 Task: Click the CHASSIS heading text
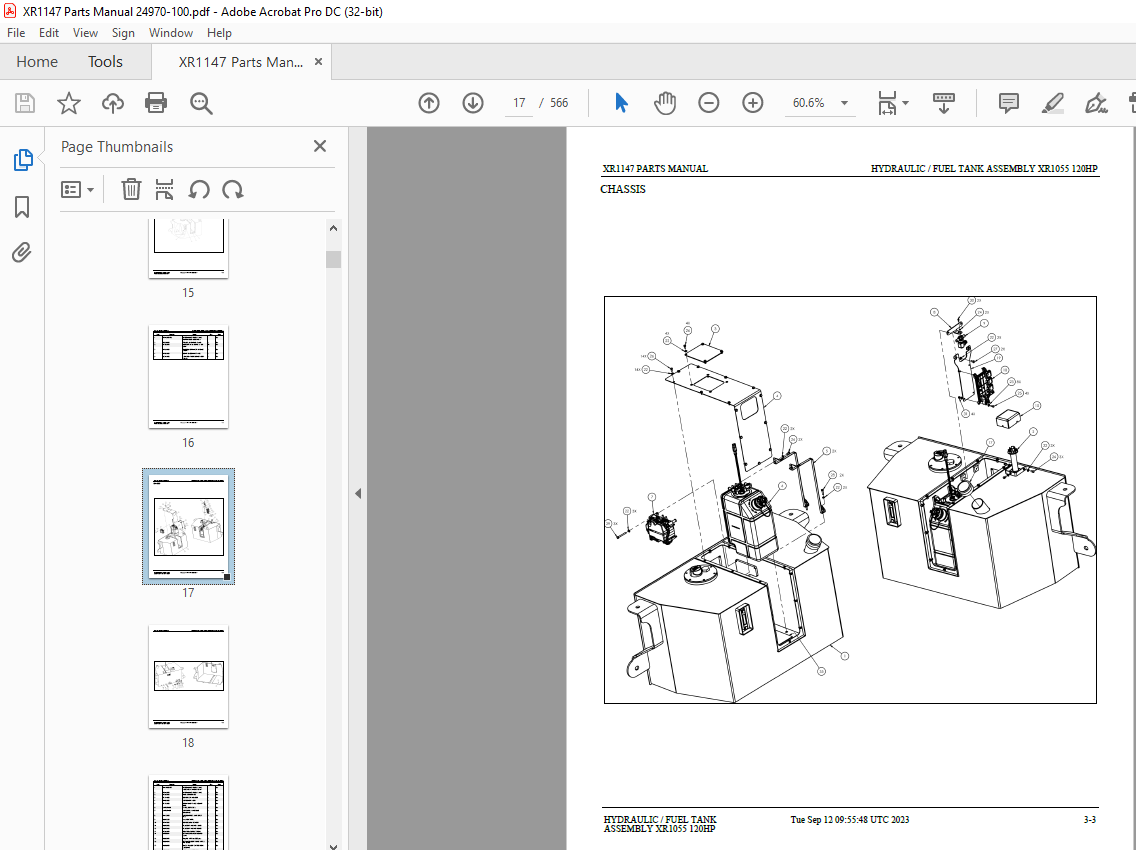pyautogui.click(x=622, y=189)
